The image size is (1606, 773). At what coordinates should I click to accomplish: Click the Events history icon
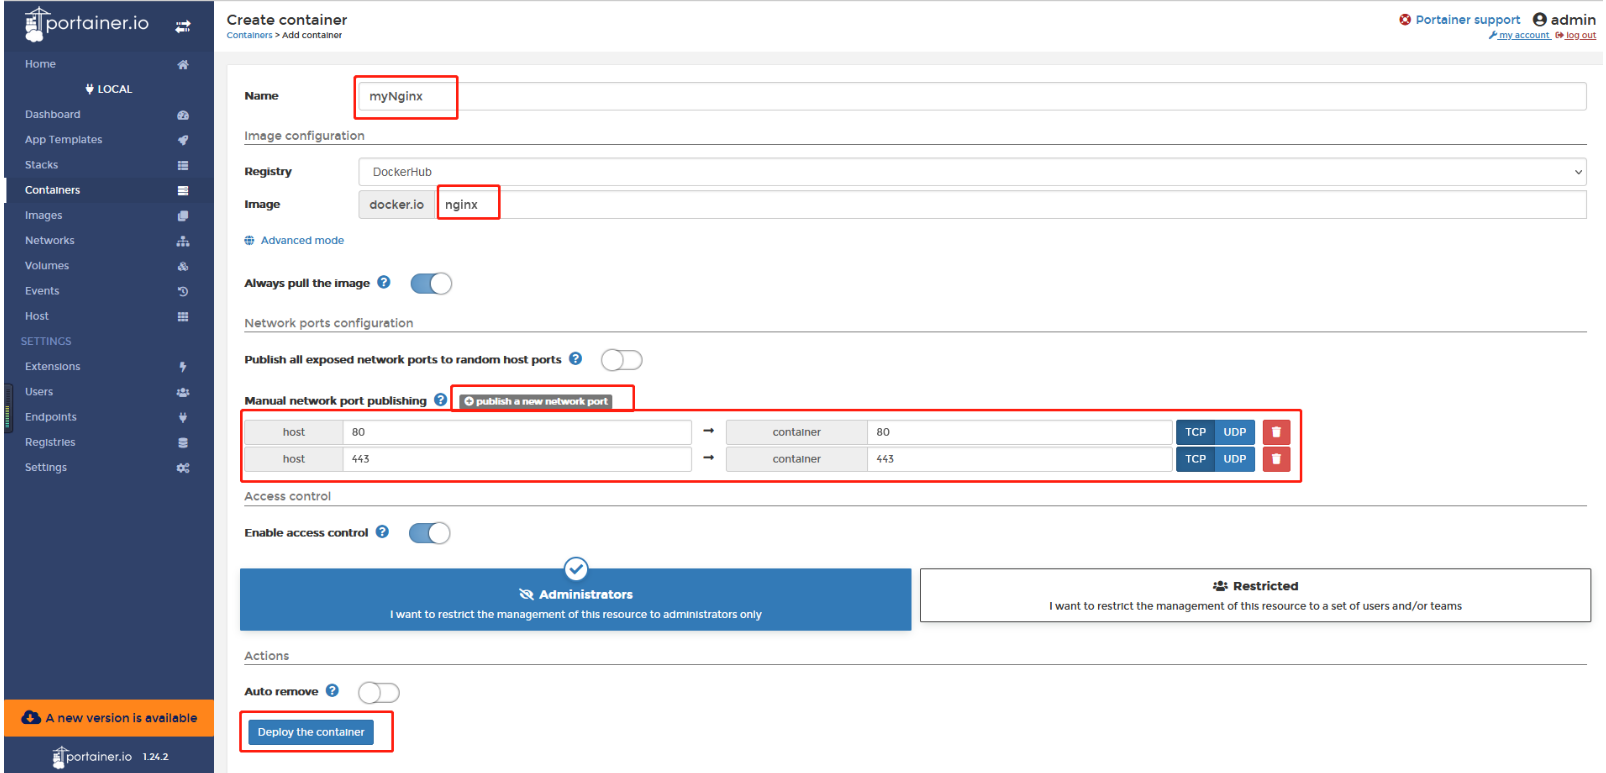click(x=183, y=291)
